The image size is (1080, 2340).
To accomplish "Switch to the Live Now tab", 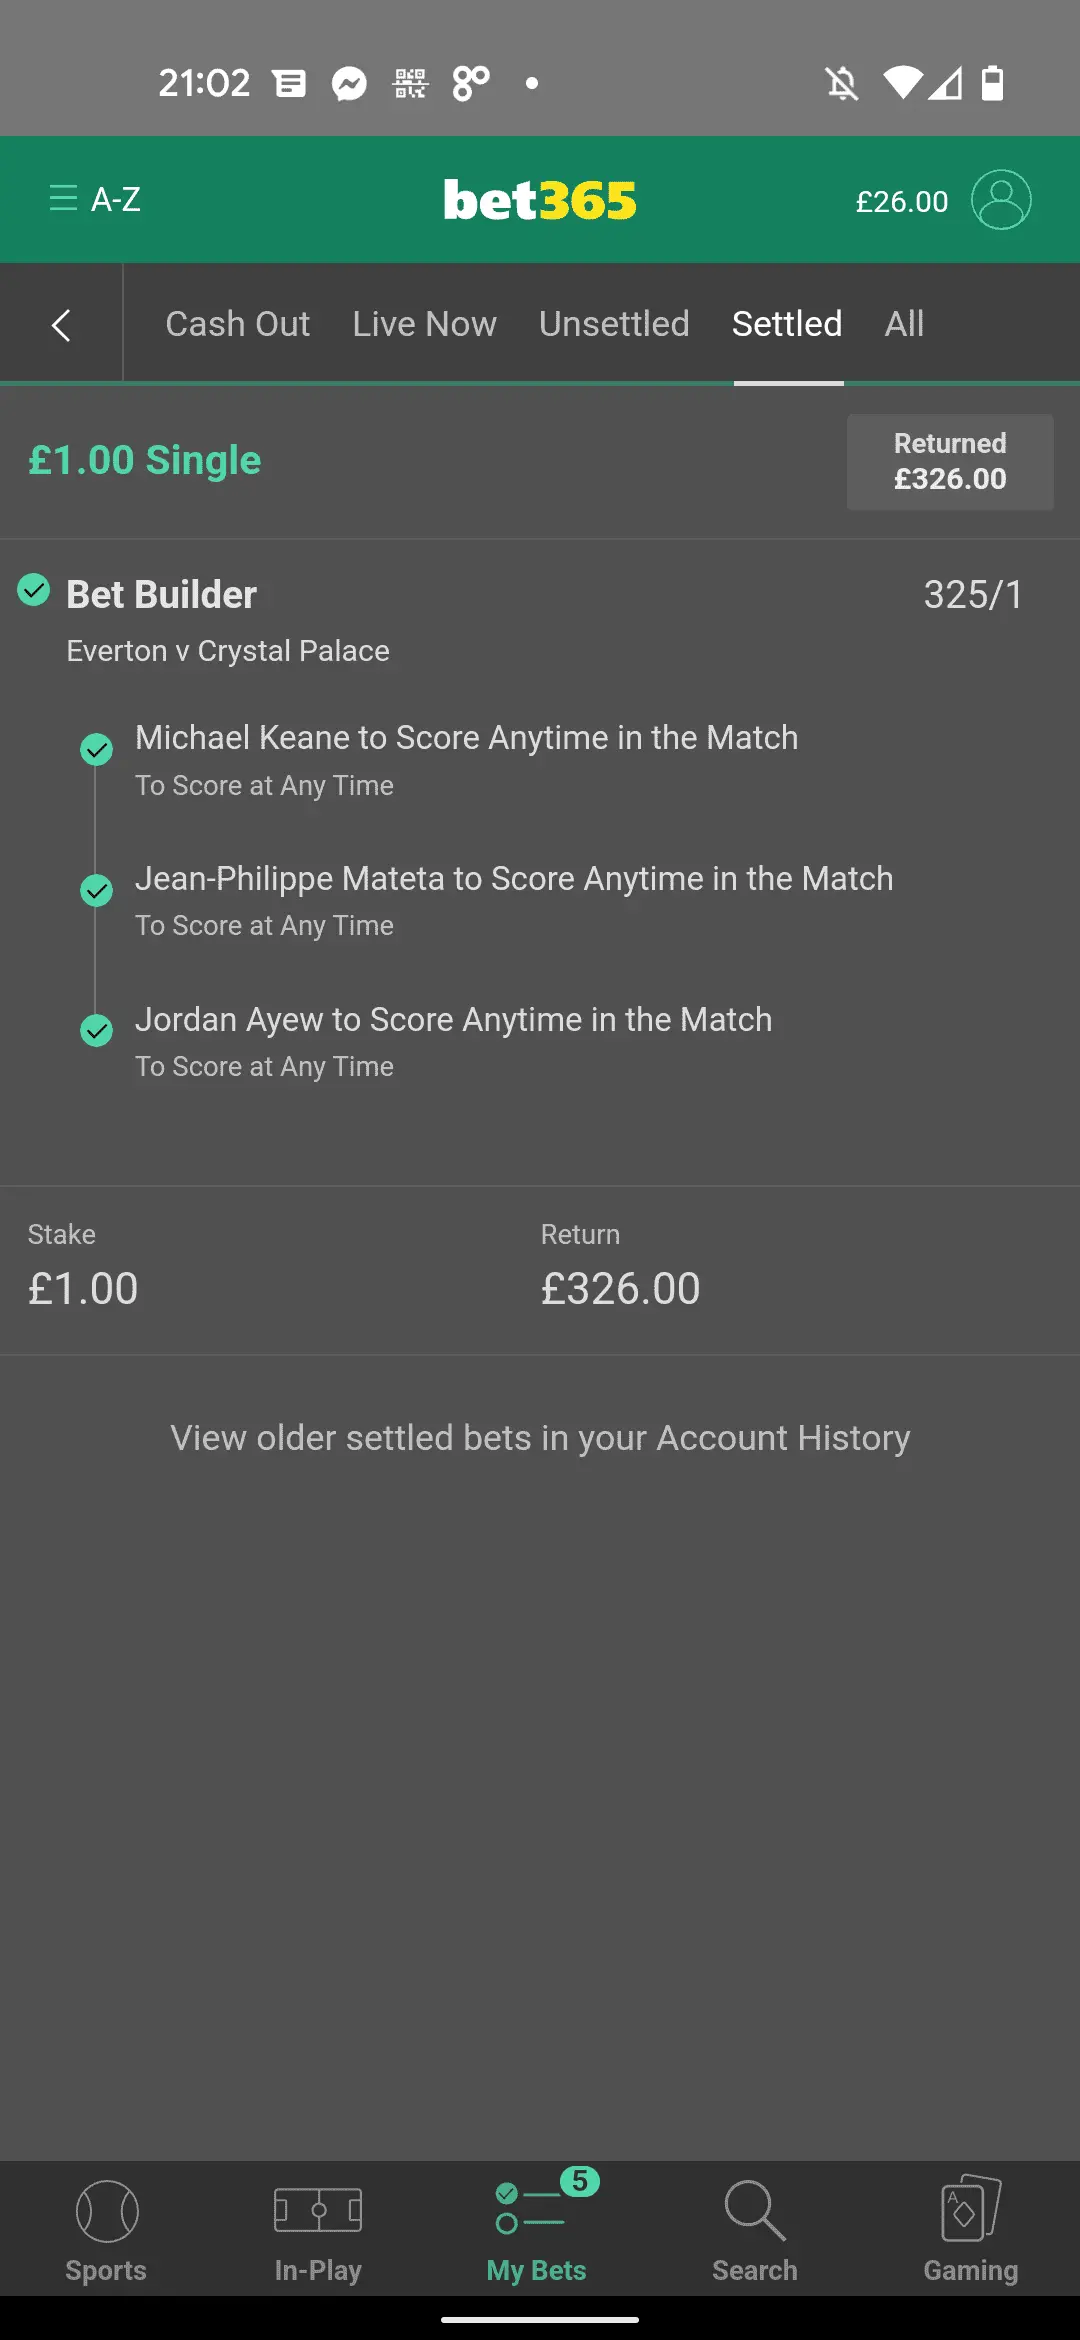I will coord(424,324).
